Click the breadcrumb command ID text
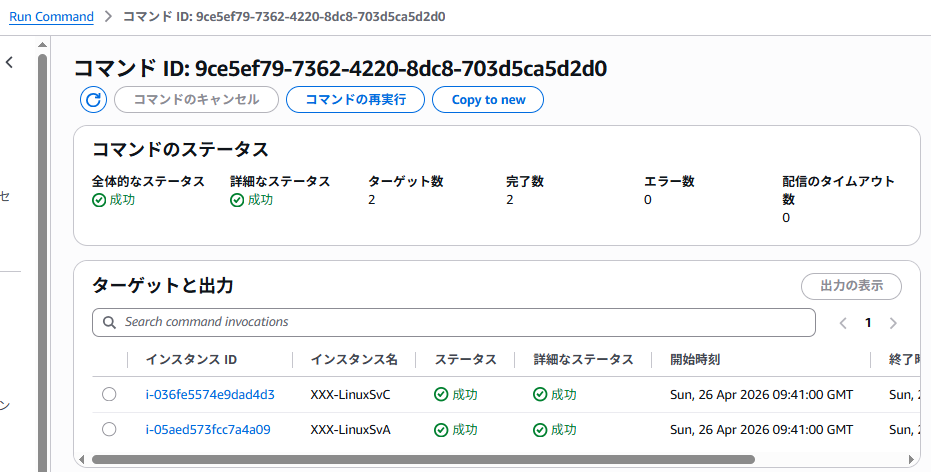 [x=284, y=17]
